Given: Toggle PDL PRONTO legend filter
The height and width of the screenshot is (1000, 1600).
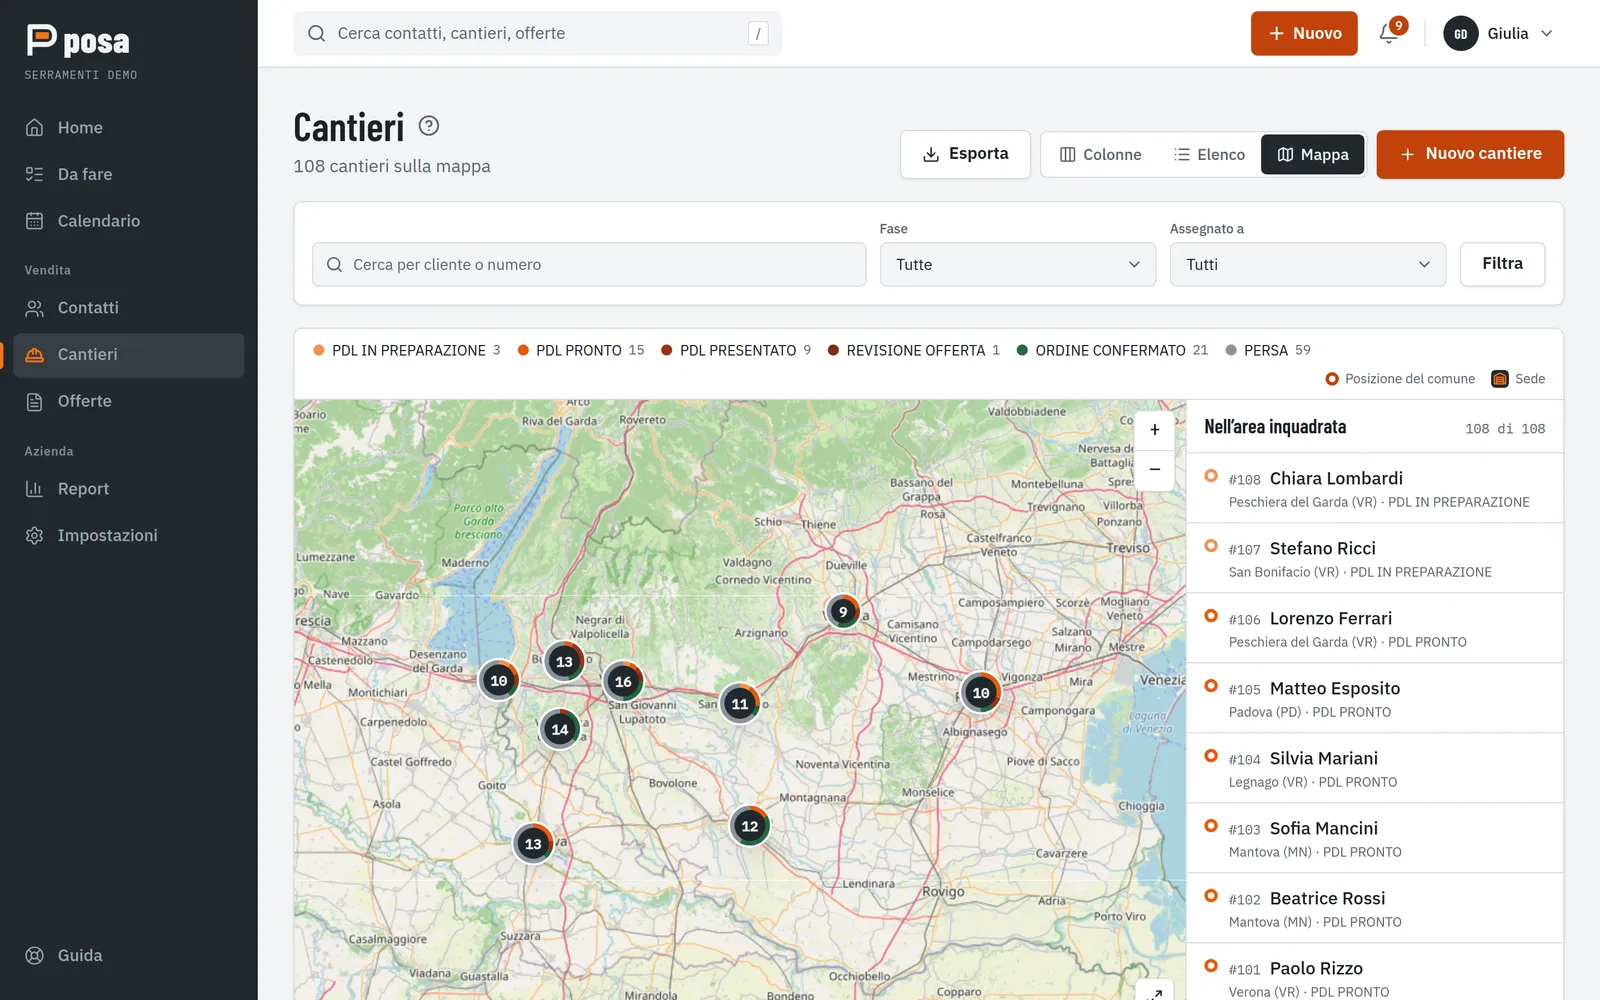Looking at the screenshot, I should (580, 350).
